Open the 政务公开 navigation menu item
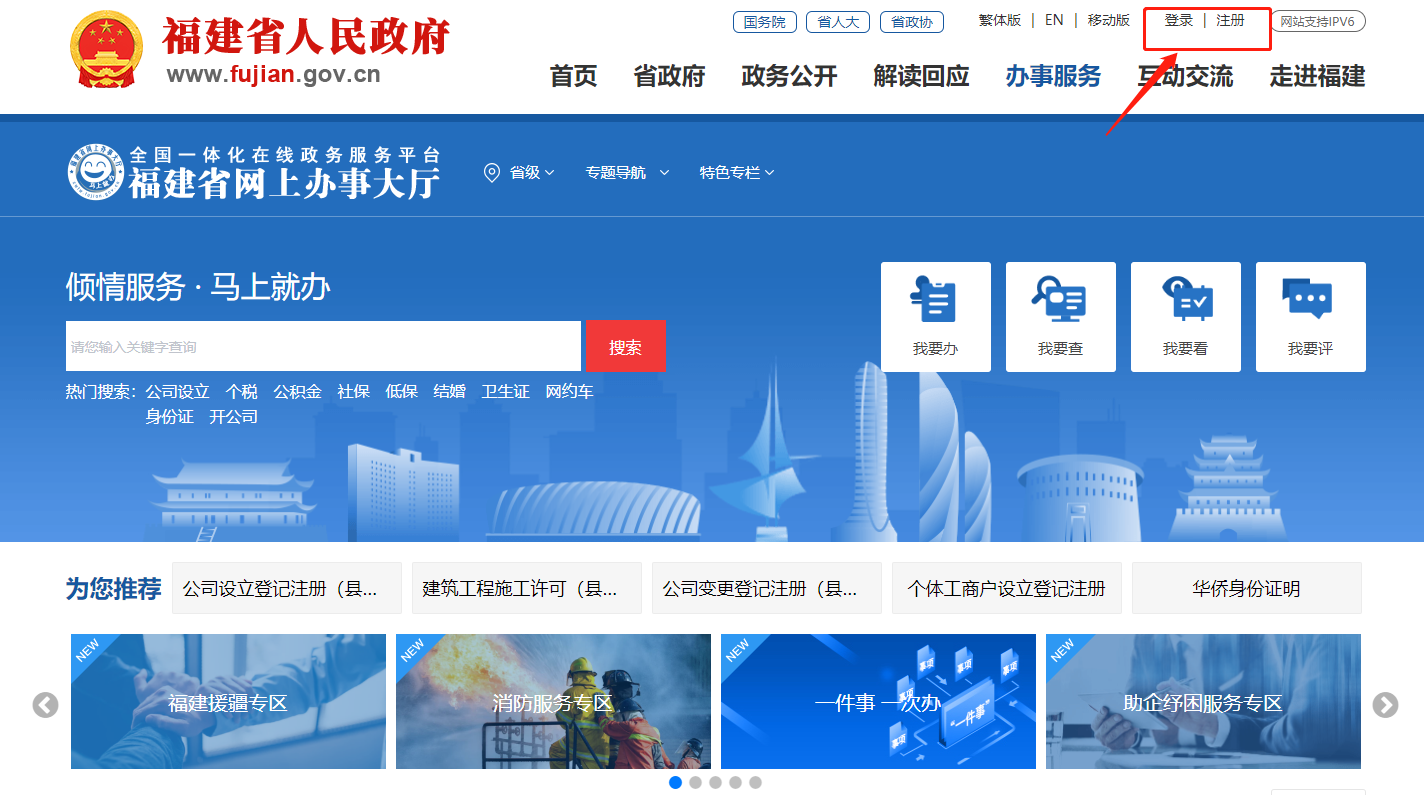The height and width of the screenshot is (795, 1424). point(789,76)
